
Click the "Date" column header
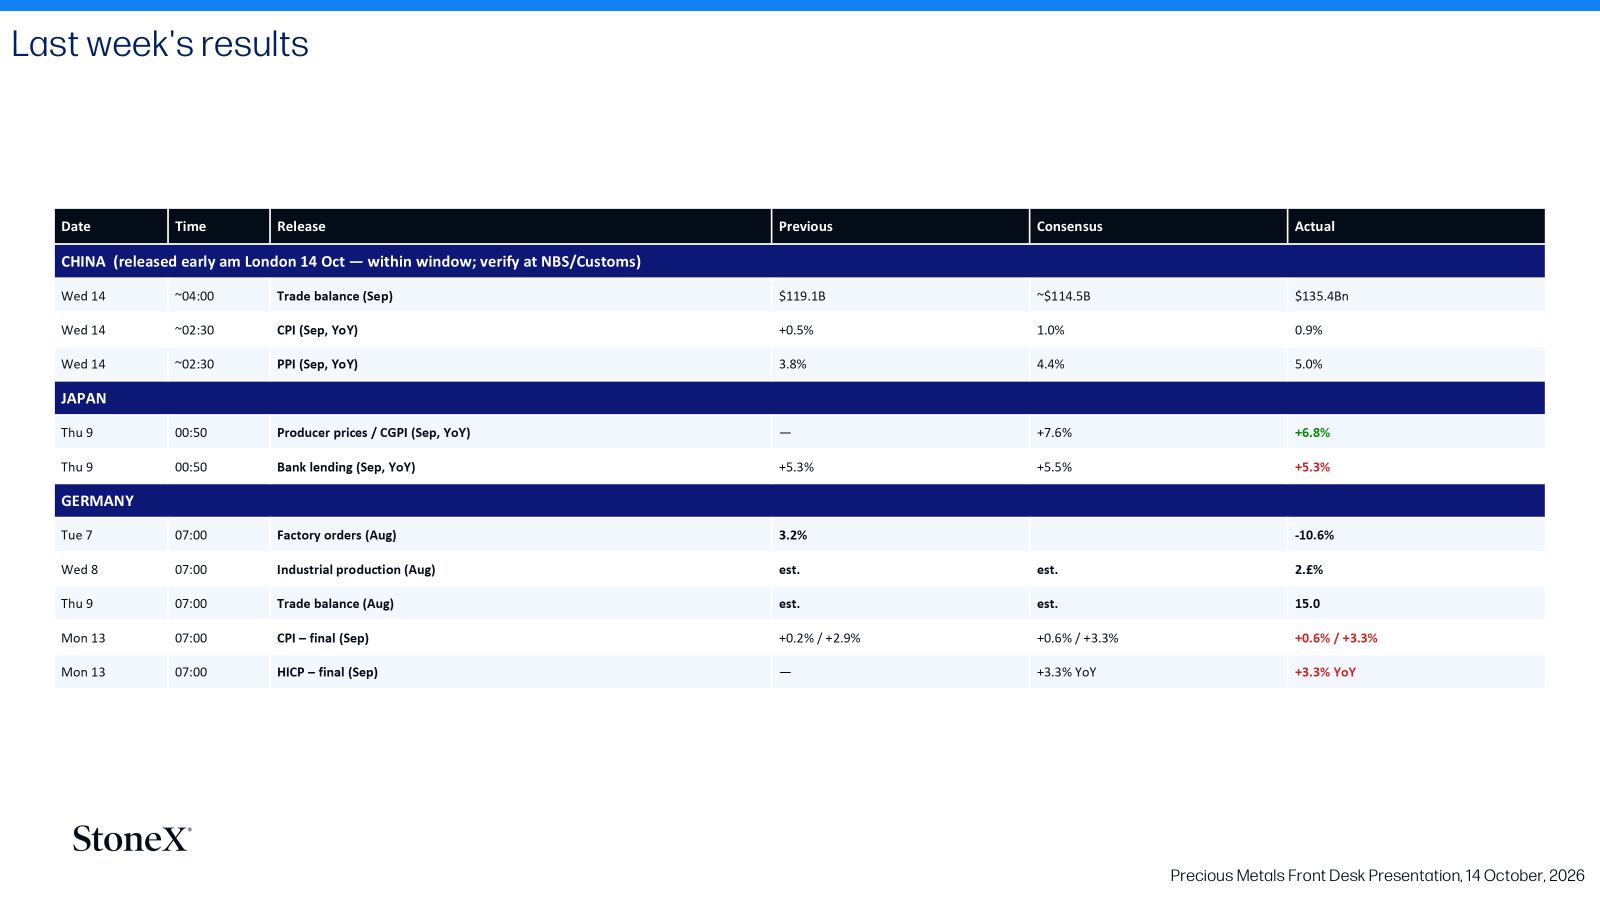pos(111,226)
